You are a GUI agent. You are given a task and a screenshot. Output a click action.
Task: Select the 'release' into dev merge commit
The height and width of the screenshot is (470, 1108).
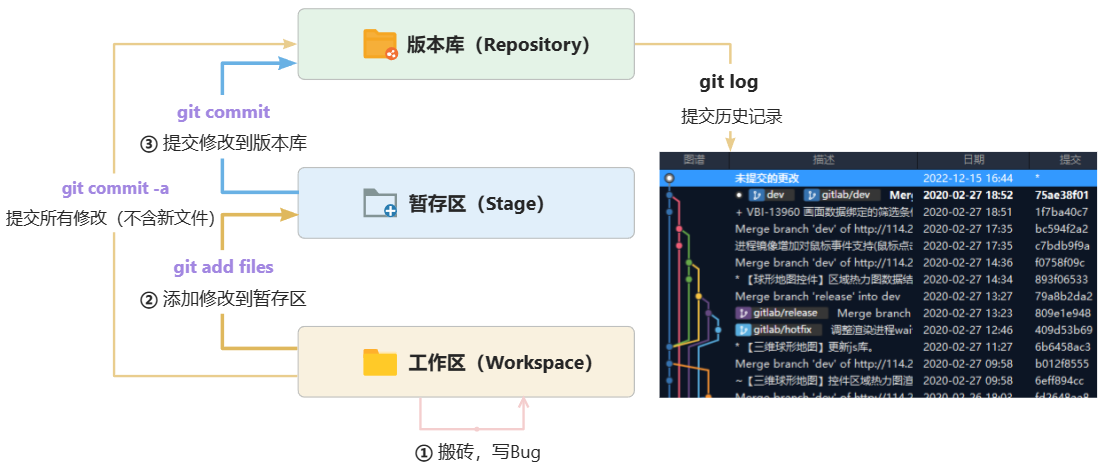[880, 296]
